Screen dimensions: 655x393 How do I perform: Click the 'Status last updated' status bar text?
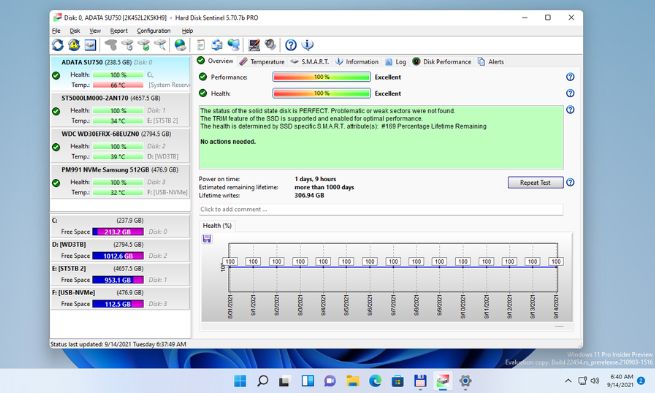[x=118, y=344]
